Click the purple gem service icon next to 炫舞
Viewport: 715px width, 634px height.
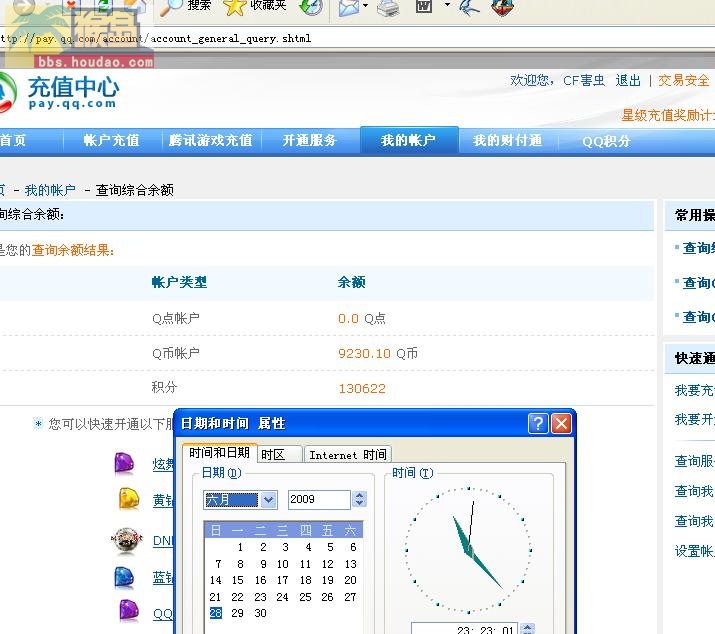click(124, 463)
